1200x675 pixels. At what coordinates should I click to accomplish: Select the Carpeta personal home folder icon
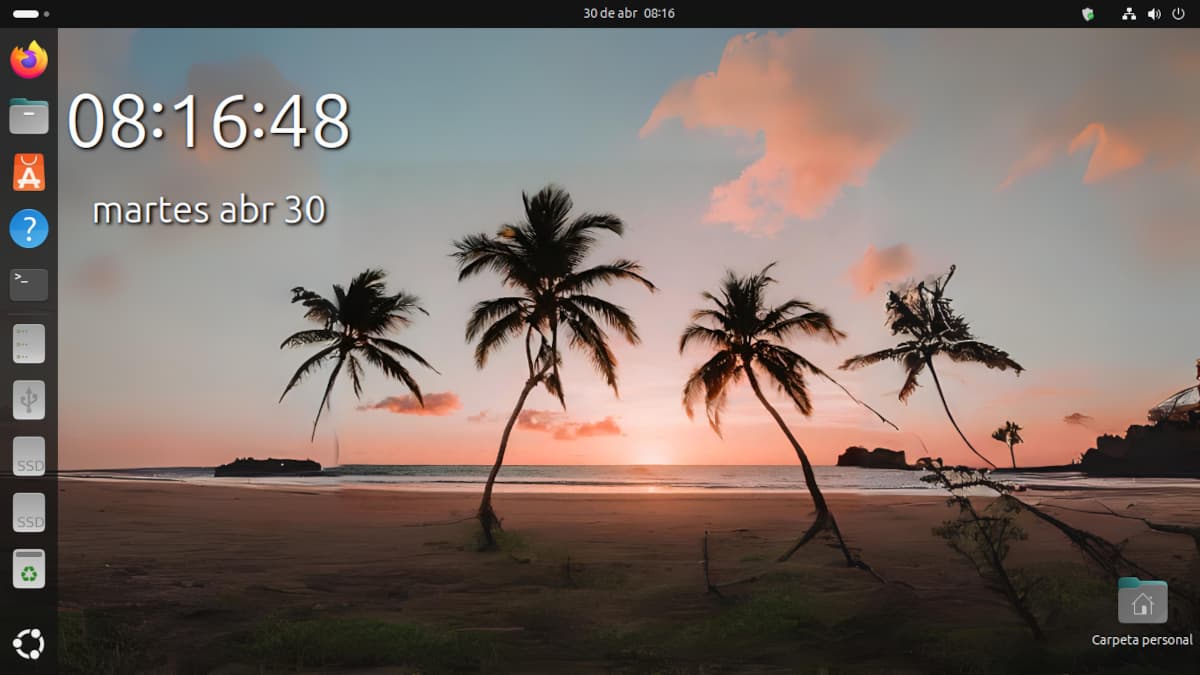[x=1142, y=602]
